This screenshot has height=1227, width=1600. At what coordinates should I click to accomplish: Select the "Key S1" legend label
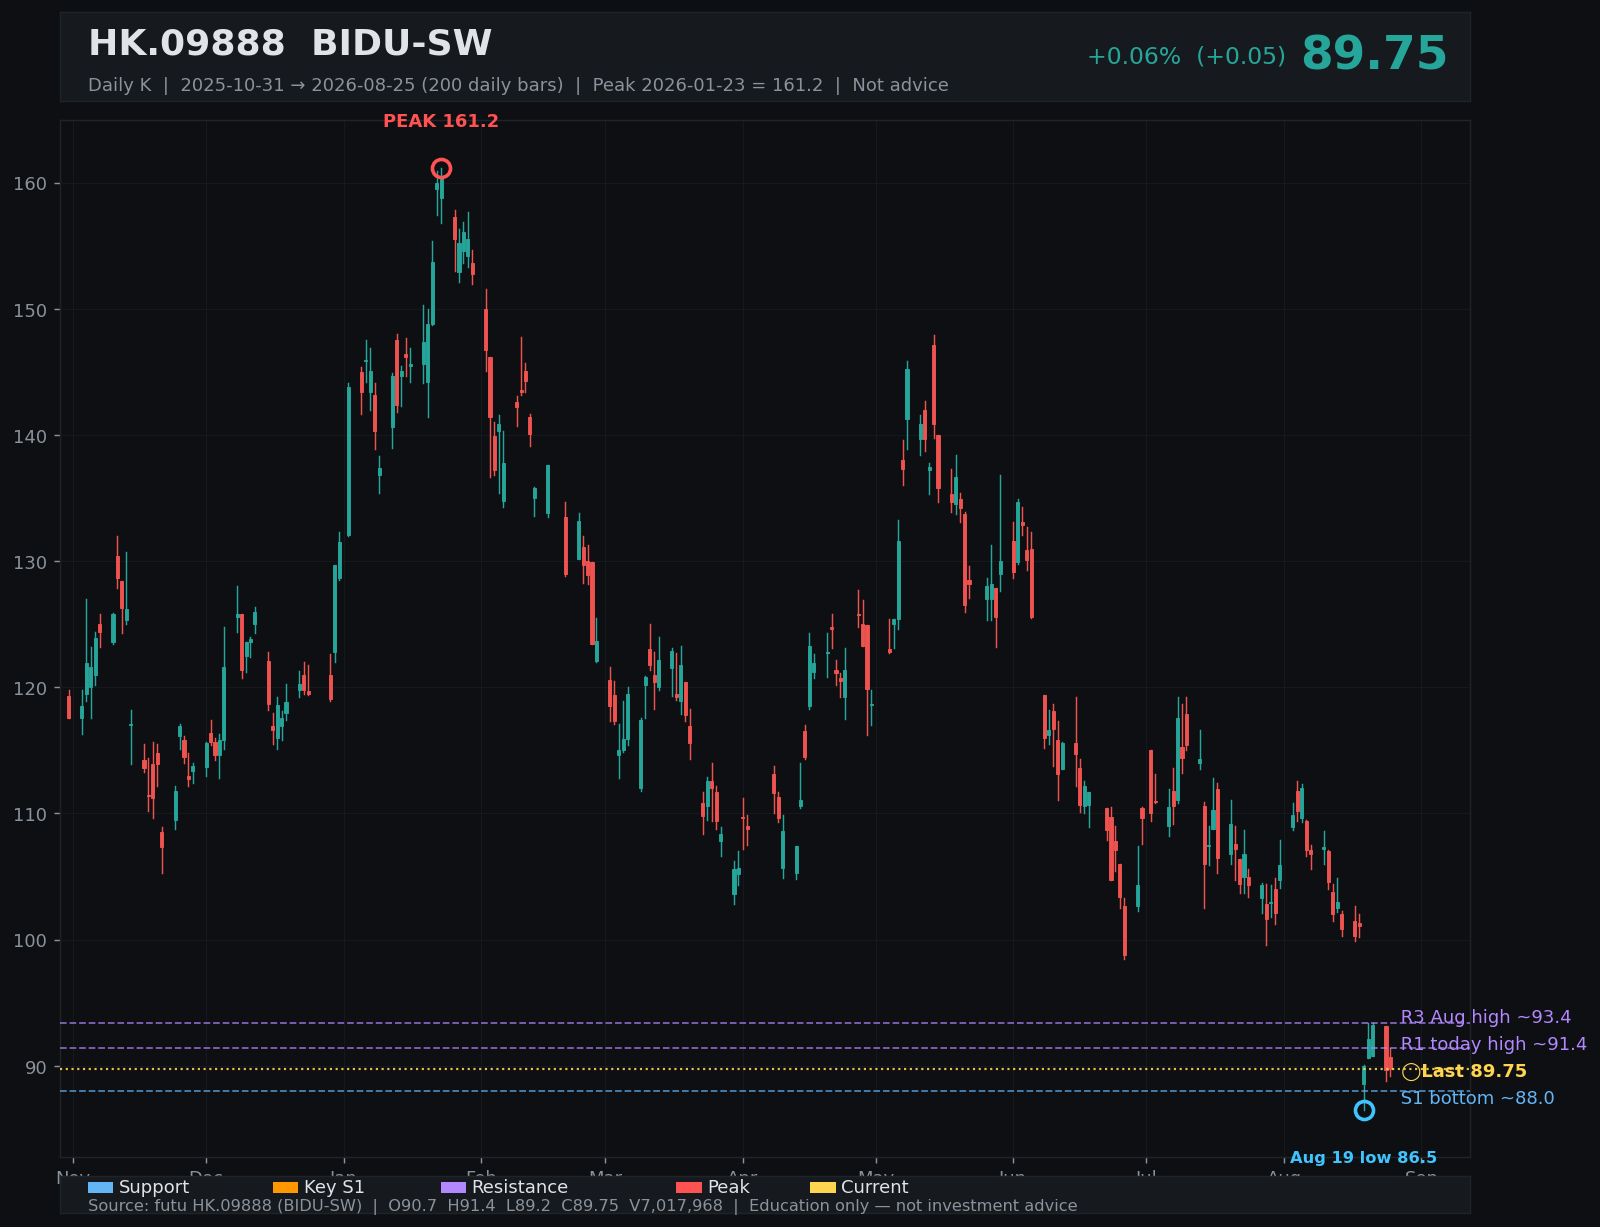pyautogui.click(x=334, y=1187)
